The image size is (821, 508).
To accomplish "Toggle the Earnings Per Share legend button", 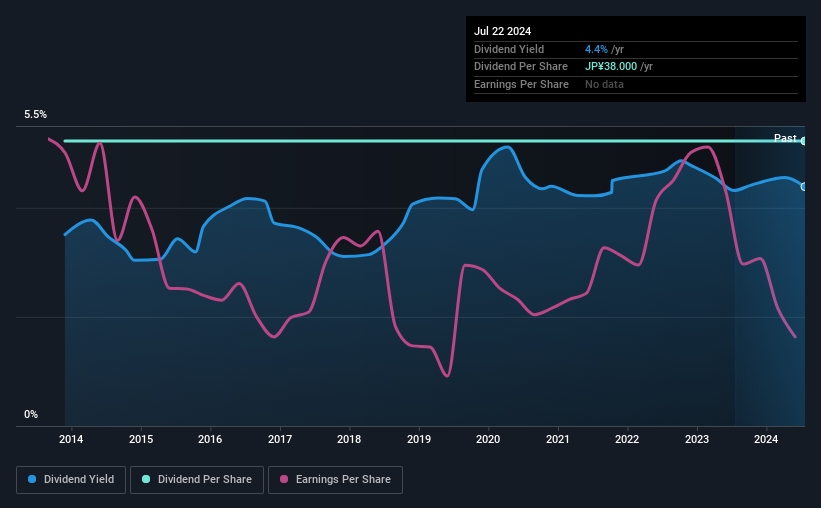I will point(335,480).
